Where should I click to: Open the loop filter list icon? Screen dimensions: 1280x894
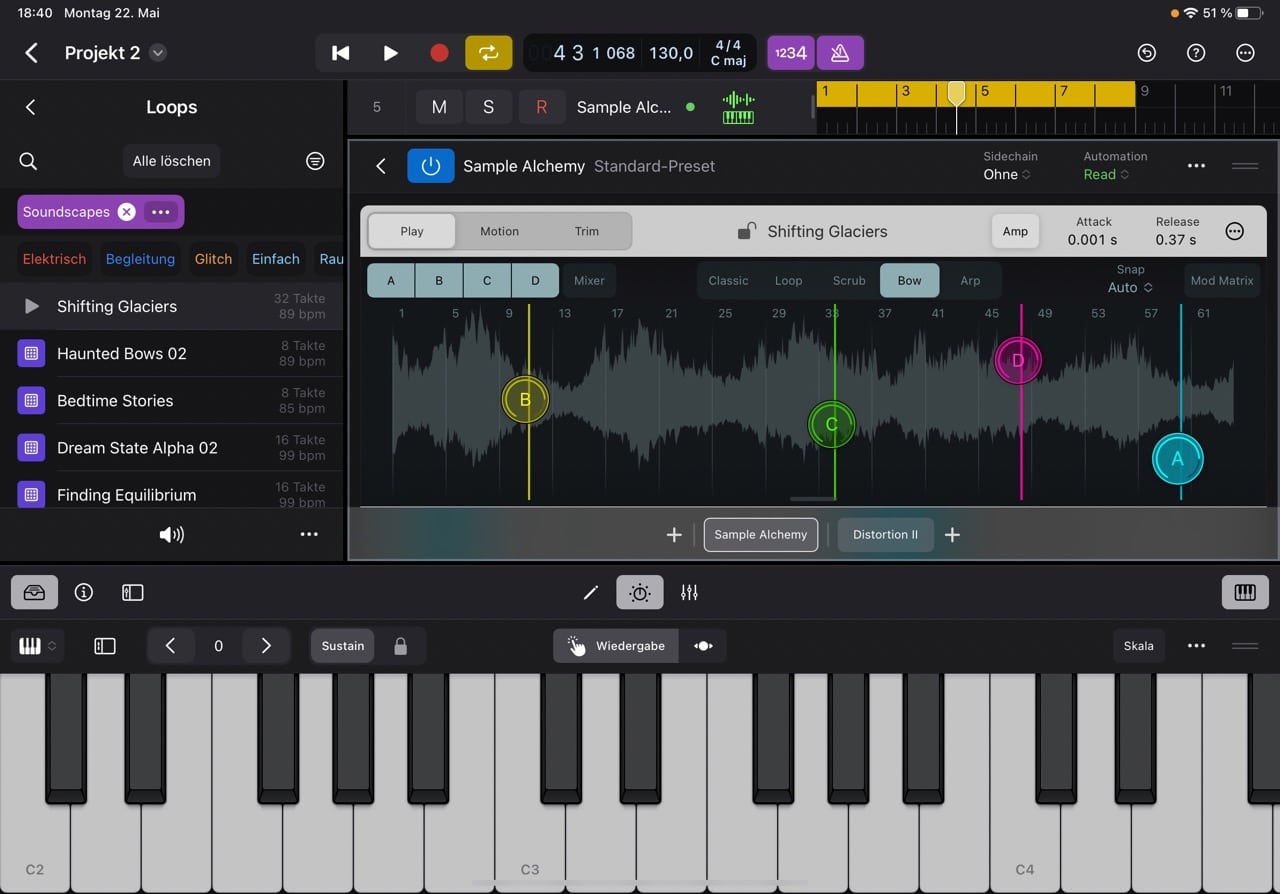pyautogui.click(x=315, y=161)
